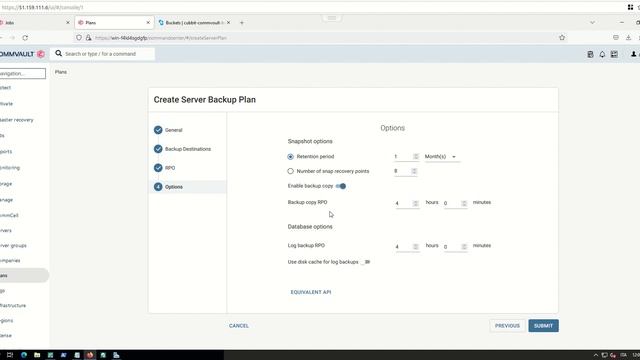Click the snap recovery points stepper
Image resolution: width=640 pixels, height=360 pixels.
click(x=414, y=171)
